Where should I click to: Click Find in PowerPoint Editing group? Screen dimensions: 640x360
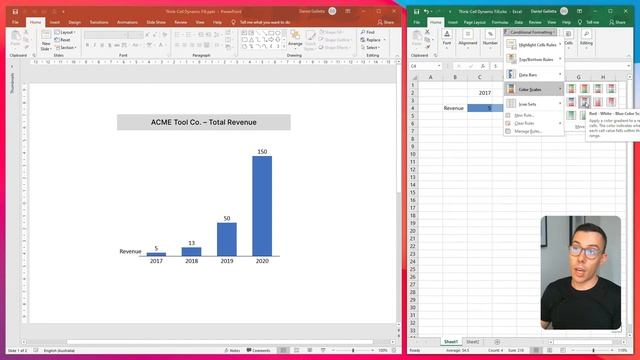pos(368,32)
